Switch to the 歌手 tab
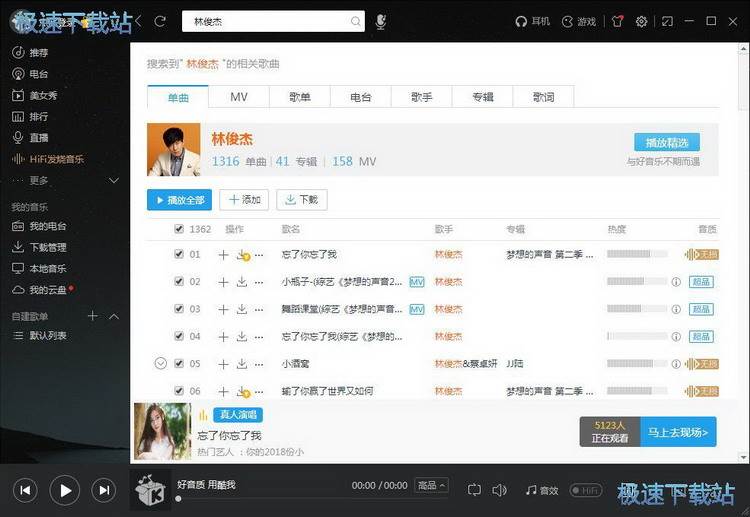 [421, 97]
